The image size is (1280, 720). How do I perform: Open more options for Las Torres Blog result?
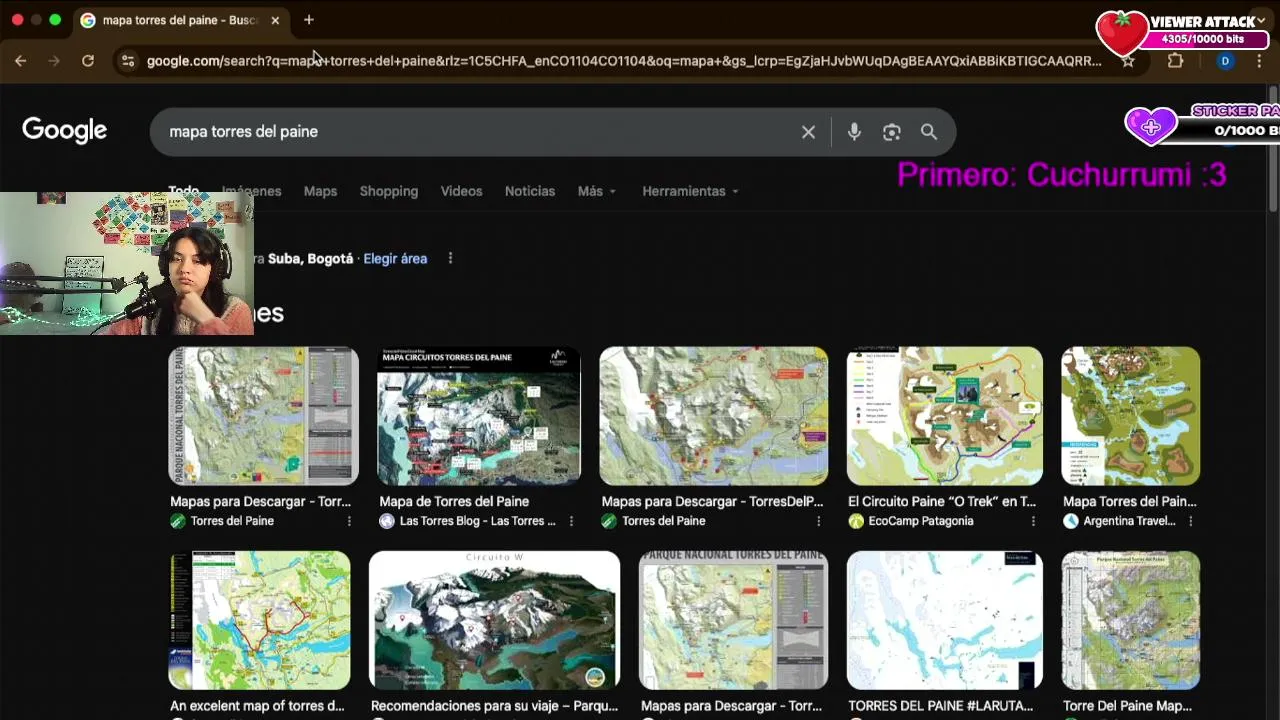tap(571, 521)
